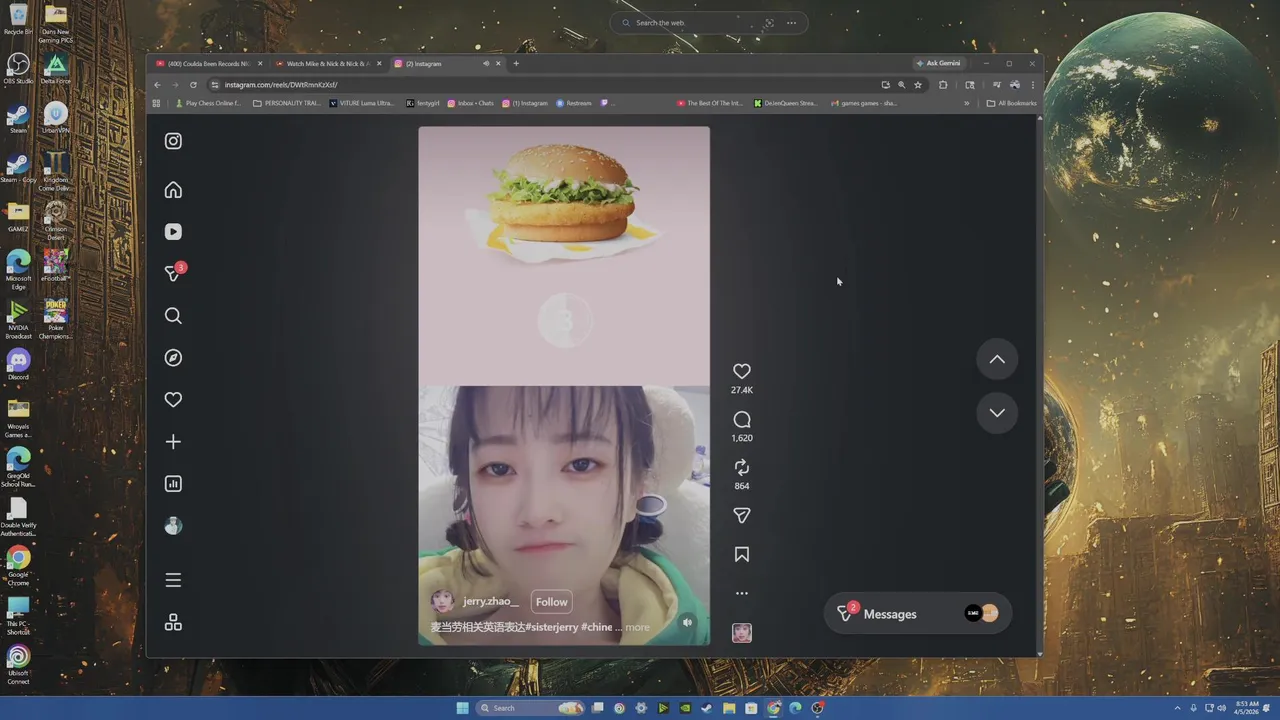The height and width of the screenshot is (720, 1280).
Task: Open the browser extensions puzzle icon
Action: click(x=943, y=85)
